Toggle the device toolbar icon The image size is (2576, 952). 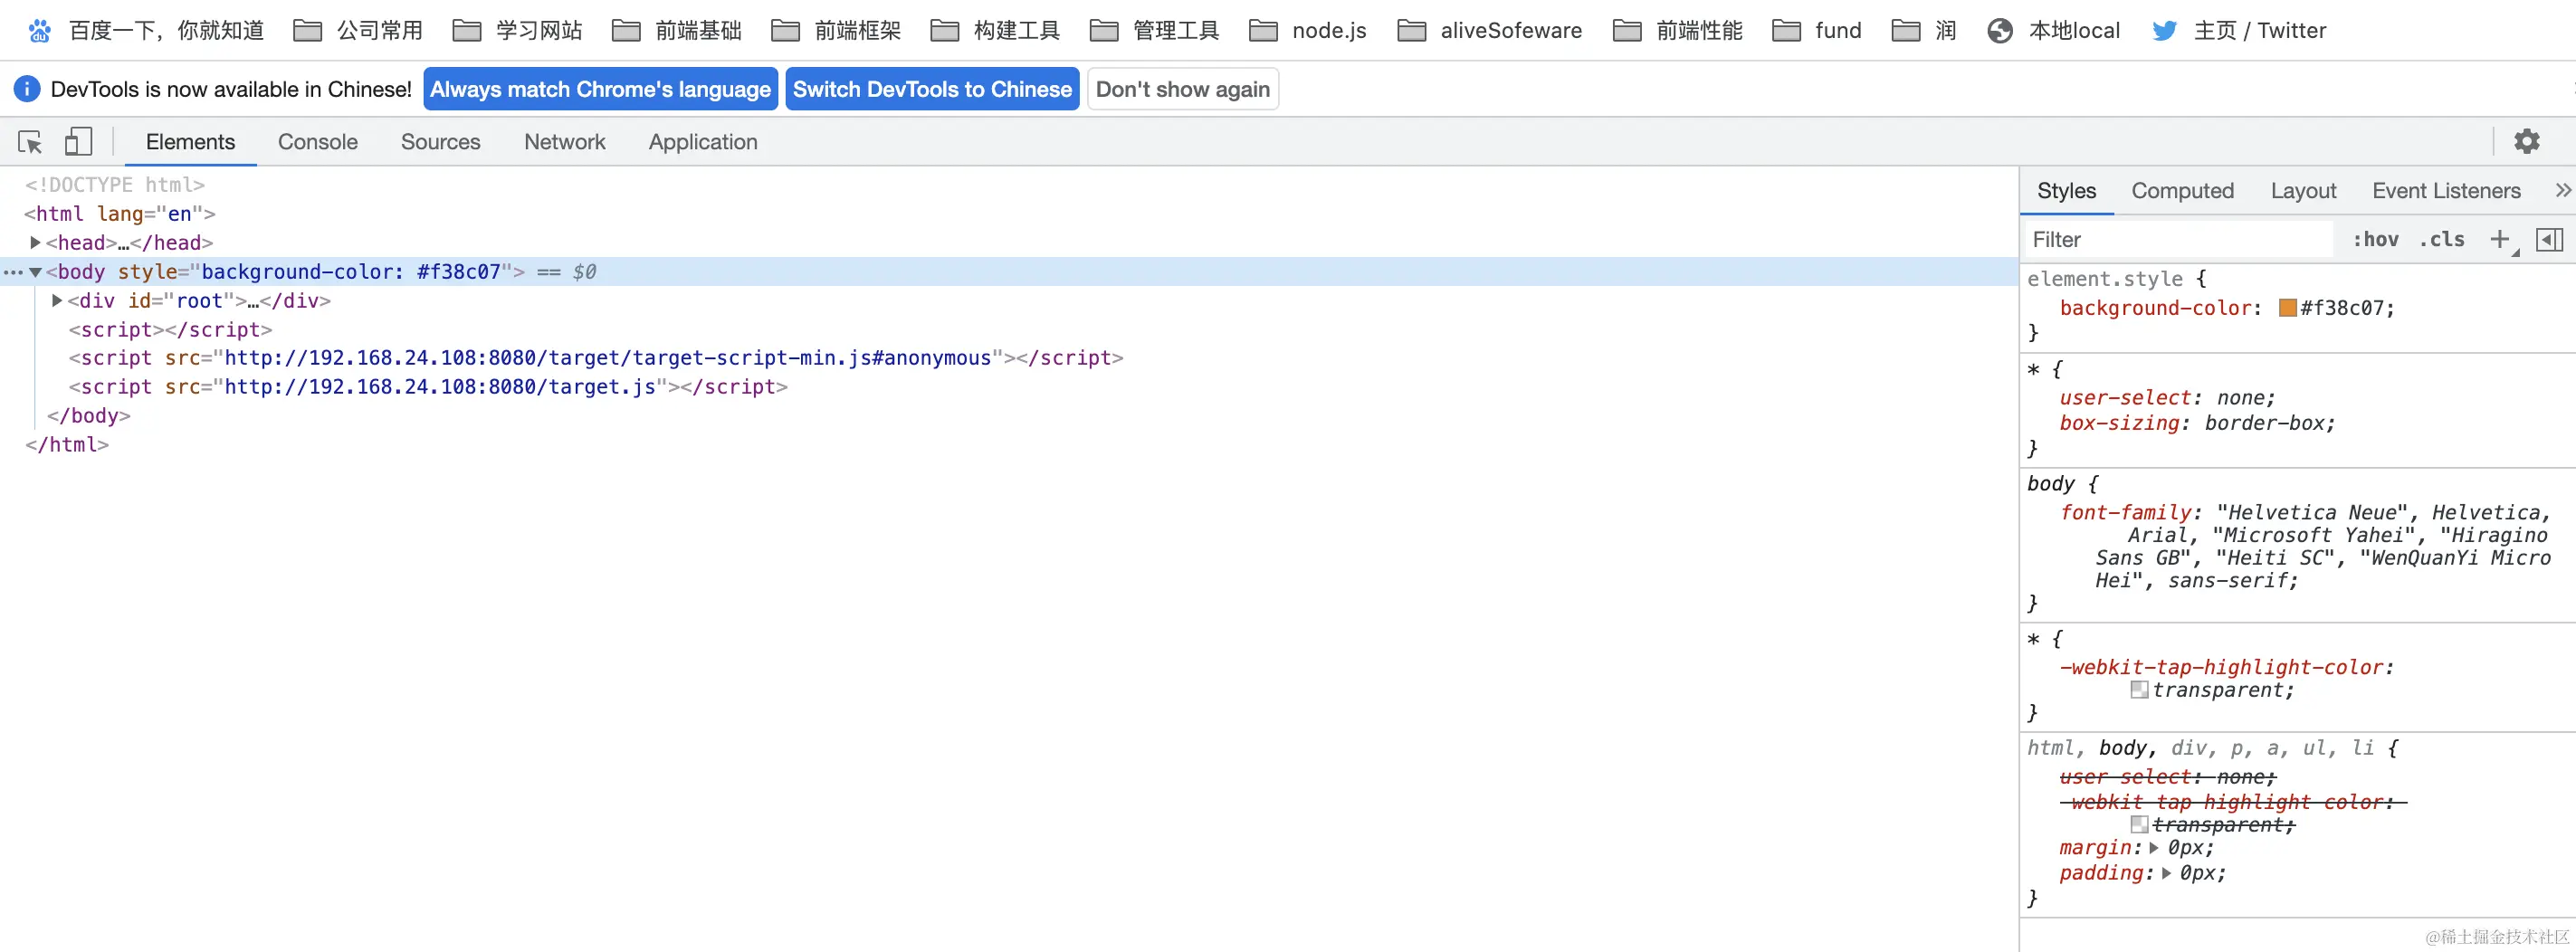(78, 142)
